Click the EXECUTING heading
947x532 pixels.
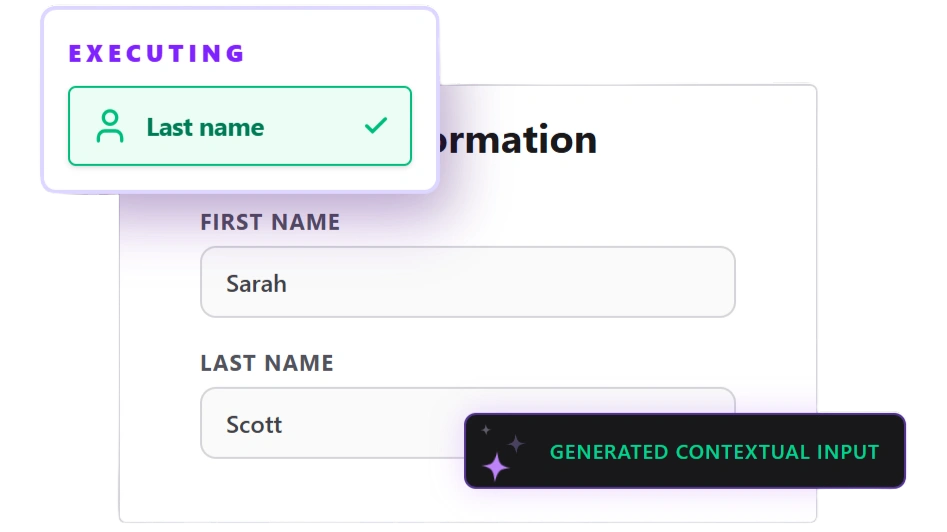(156, 53)
